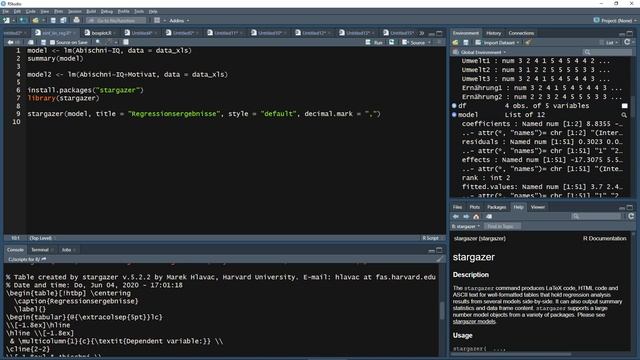
Task: Open the Addins dropdown
Action: 179,20
